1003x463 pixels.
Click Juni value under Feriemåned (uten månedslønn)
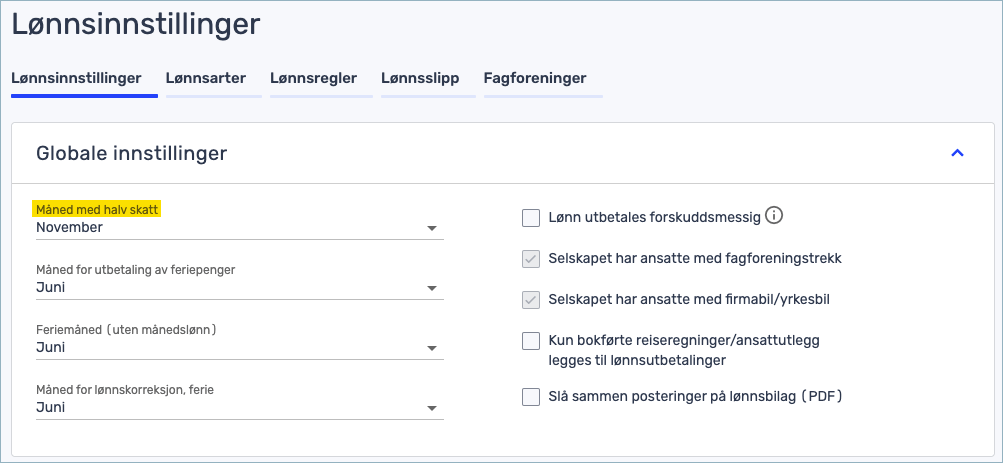(51, 347)
